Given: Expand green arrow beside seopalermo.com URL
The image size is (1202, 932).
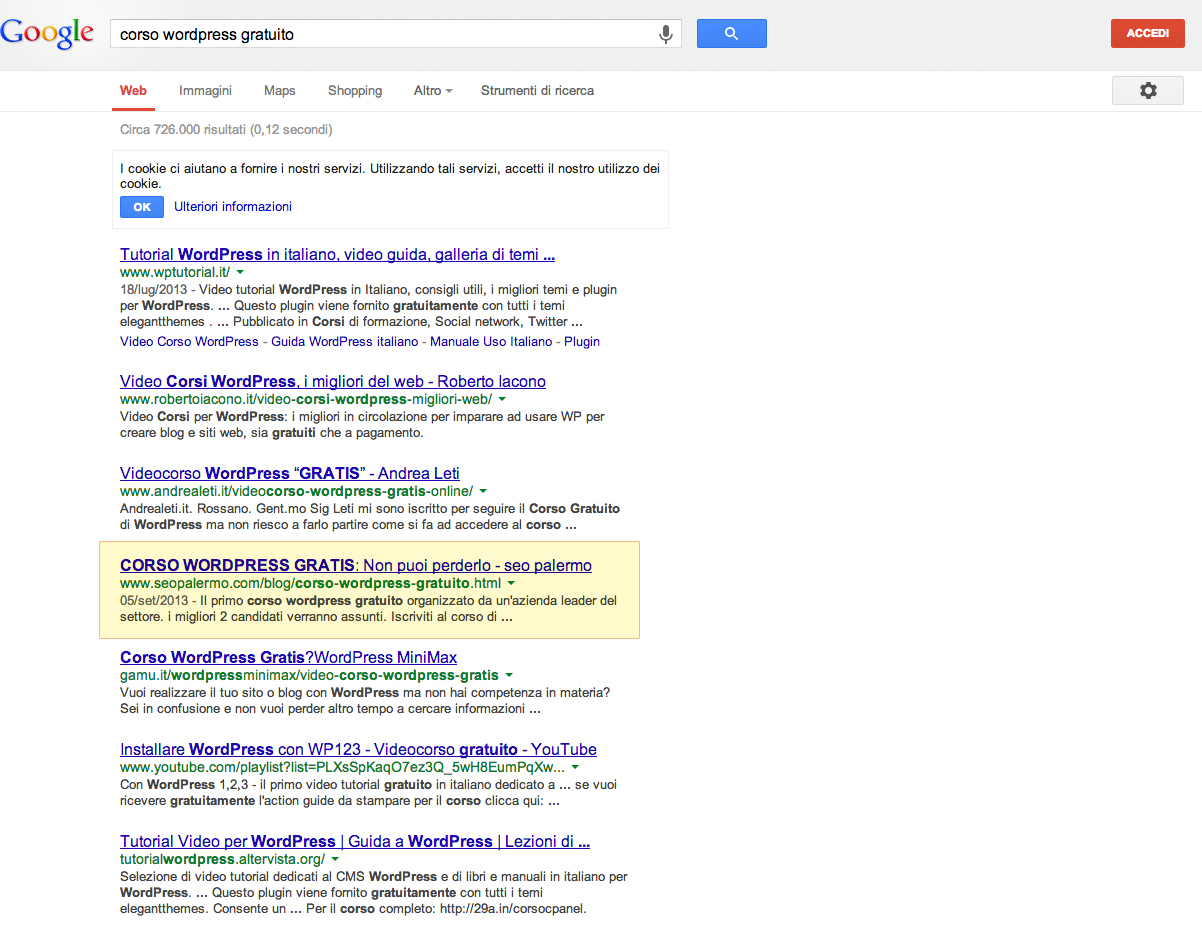Looking at the screenshot, I should coord(511,583).
